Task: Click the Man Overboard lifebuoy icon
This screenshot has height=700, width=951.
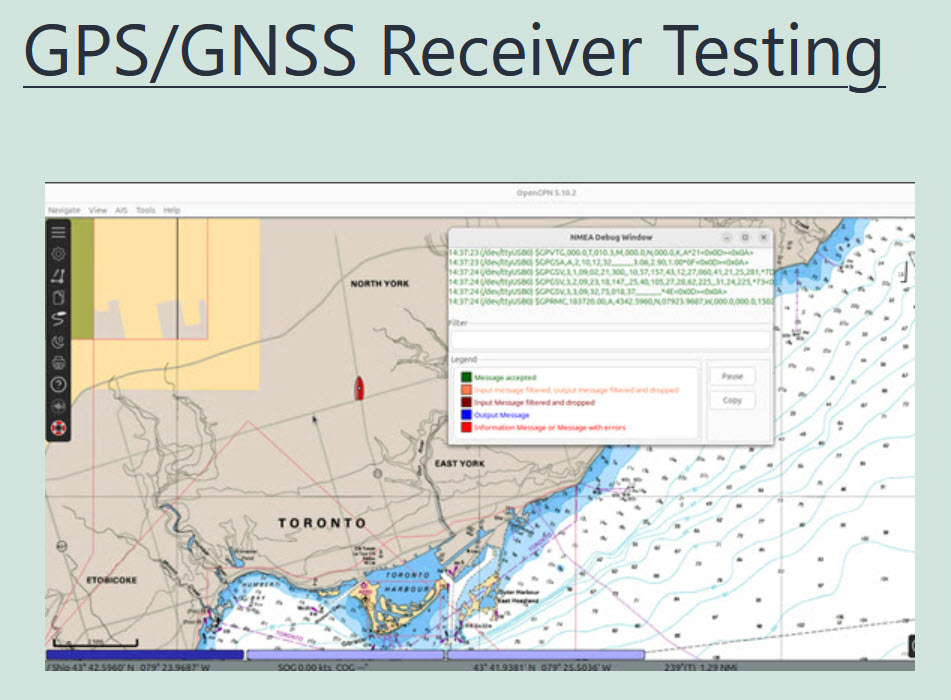Action: 58,428
